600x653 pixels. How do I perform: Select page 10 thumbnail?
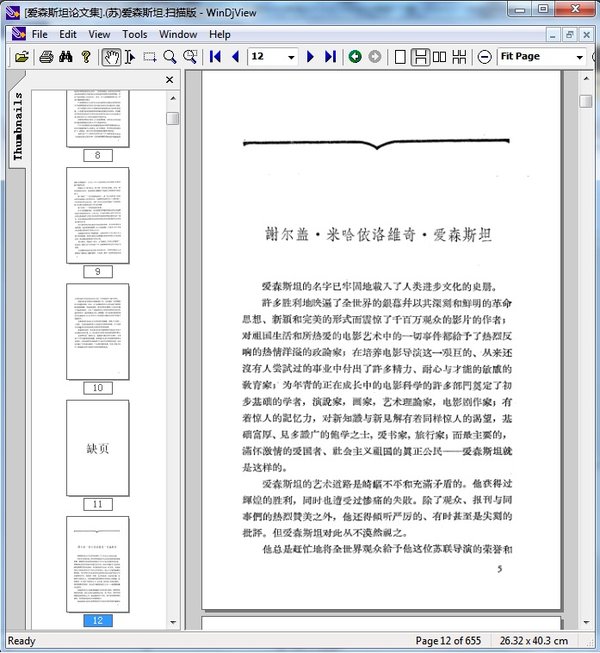tap(98, 331)
